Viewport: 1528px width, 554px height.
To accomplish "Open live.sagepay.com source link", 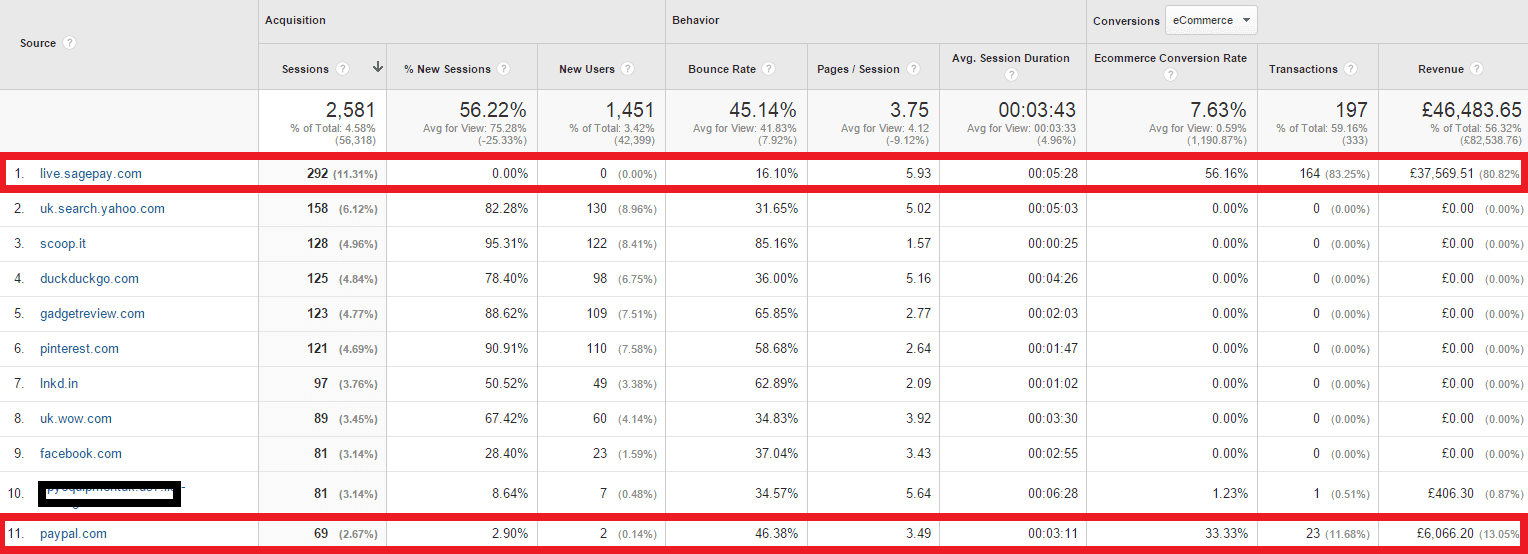I will [91, 173].
